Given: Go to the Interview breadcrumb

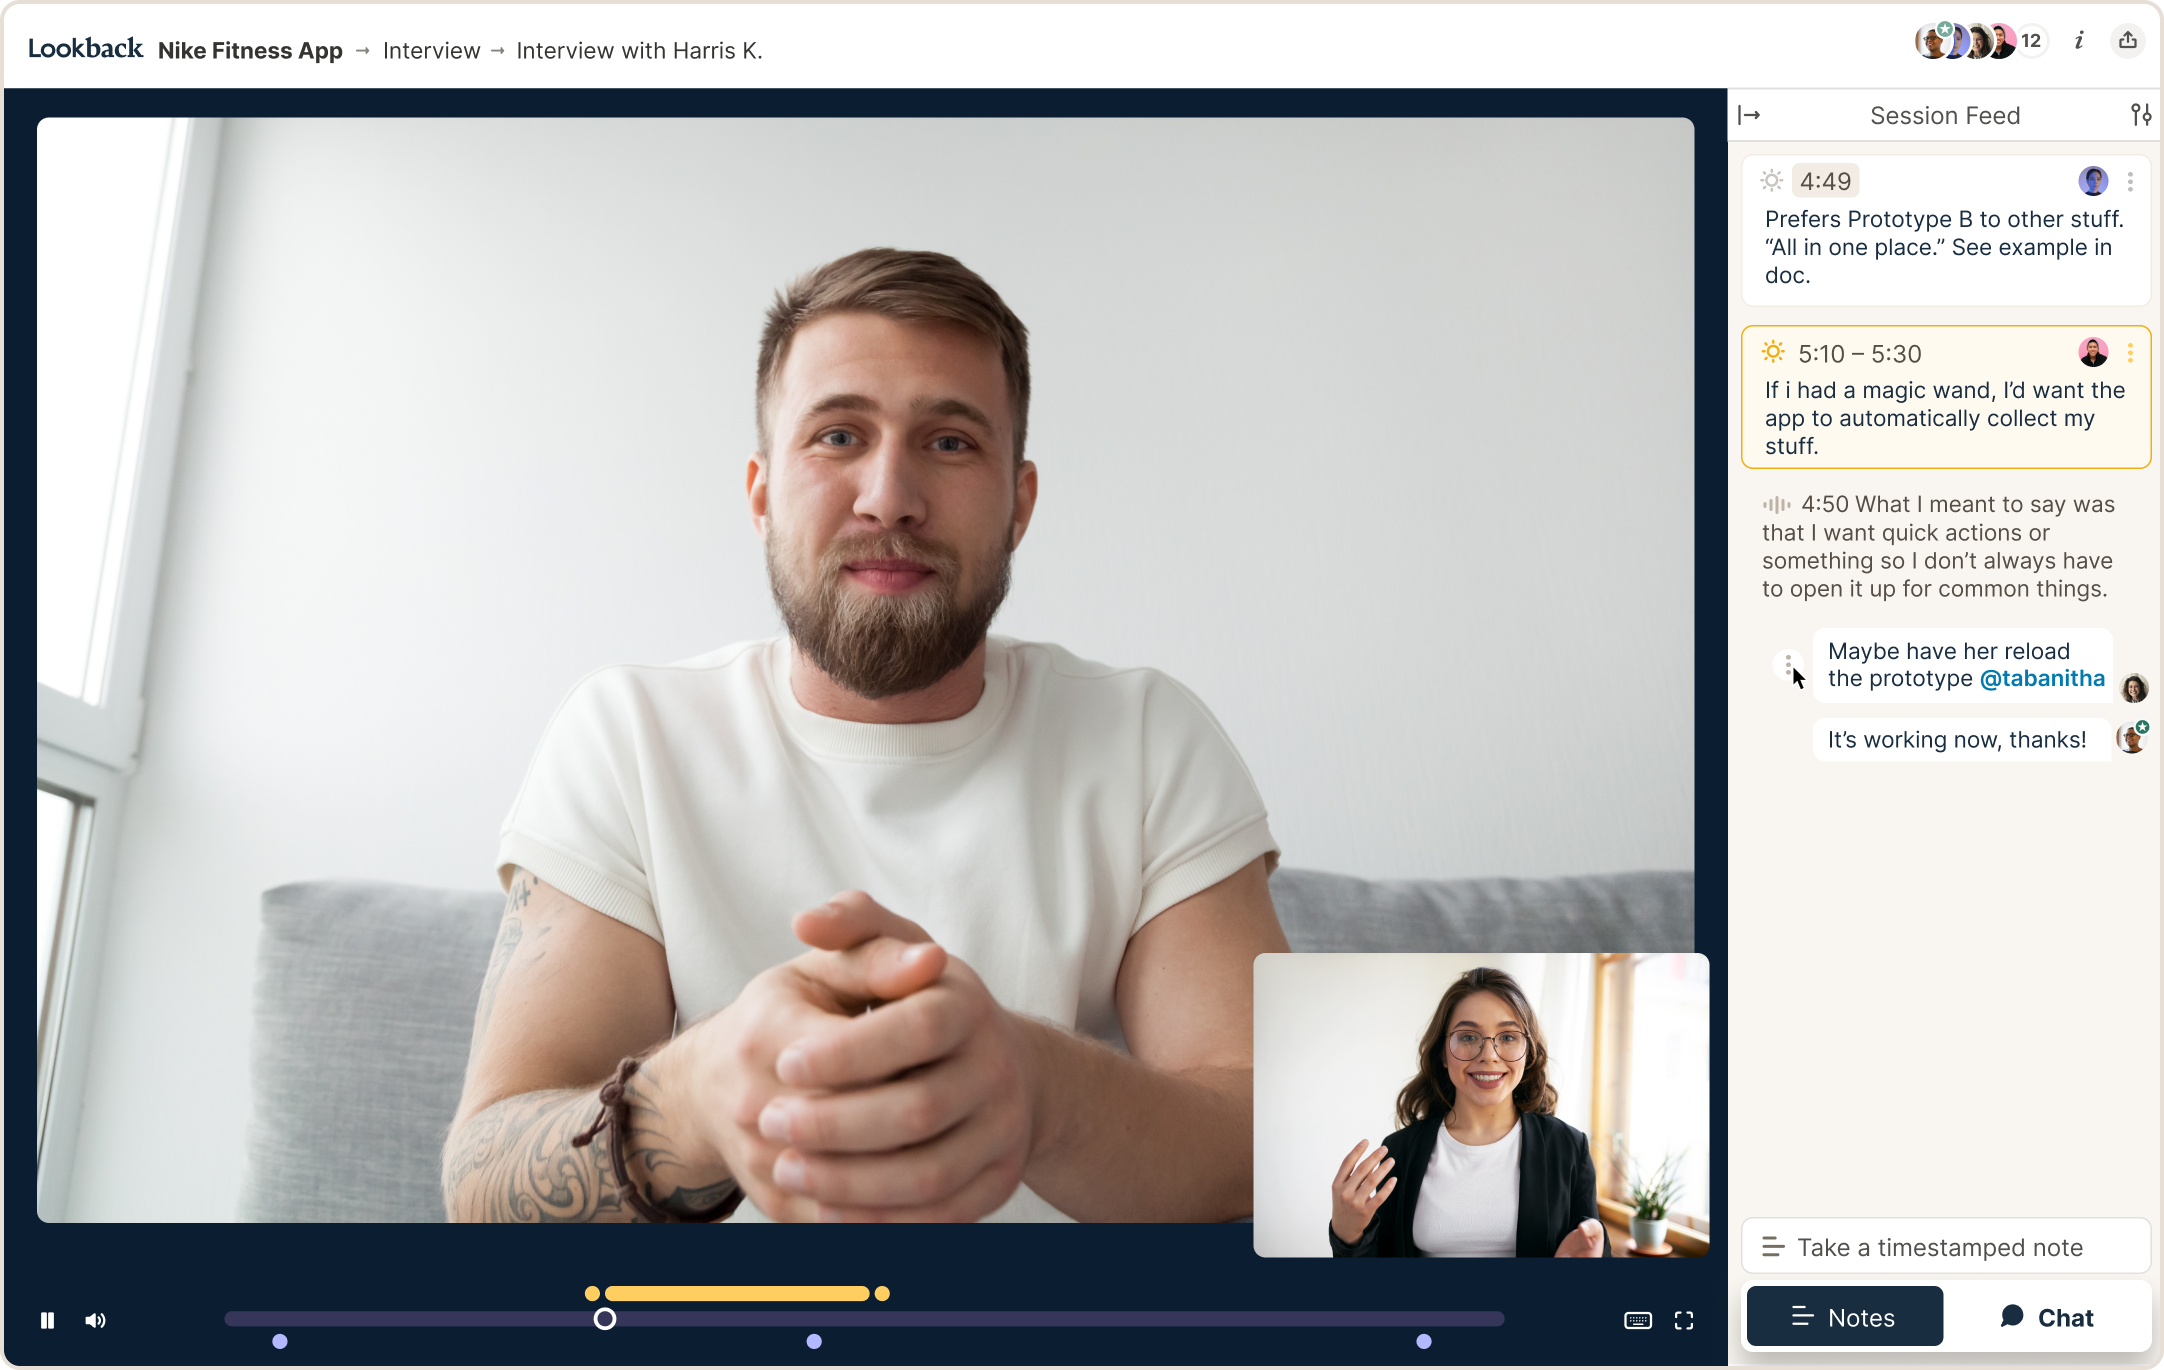Looking at the screenshot, I should point(431,50).
